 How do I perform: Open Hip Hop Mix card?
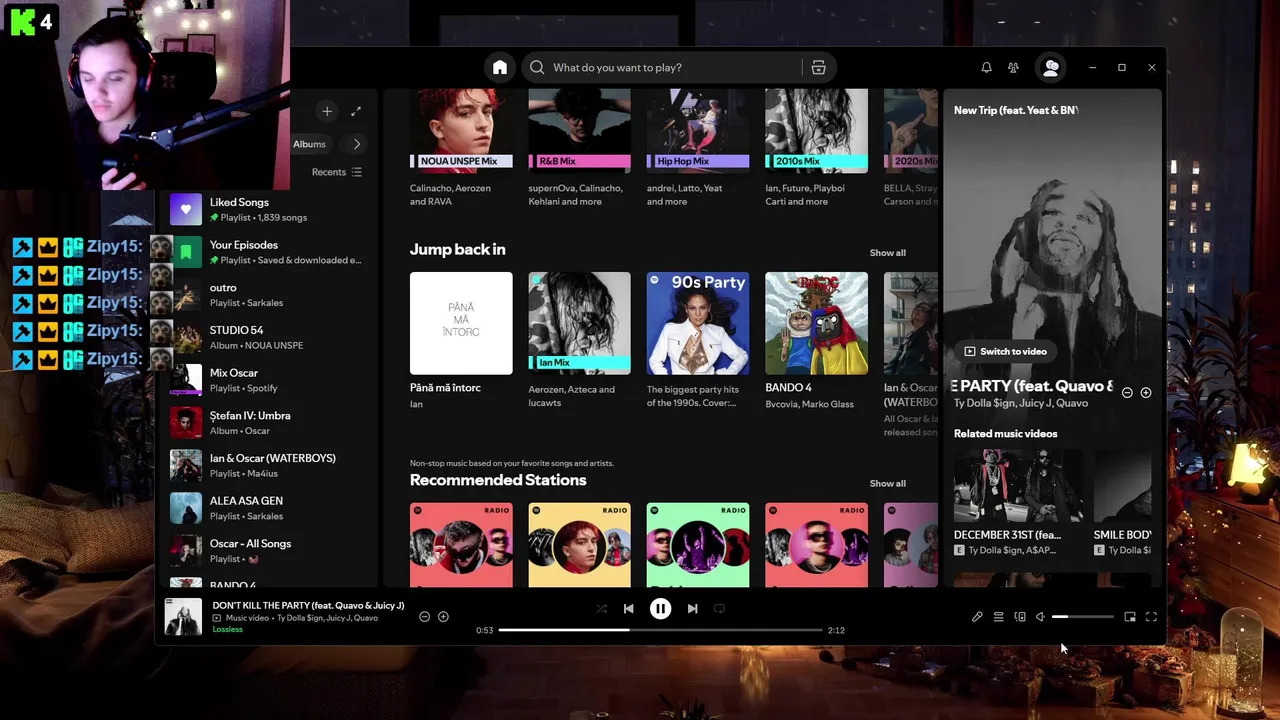697,147
